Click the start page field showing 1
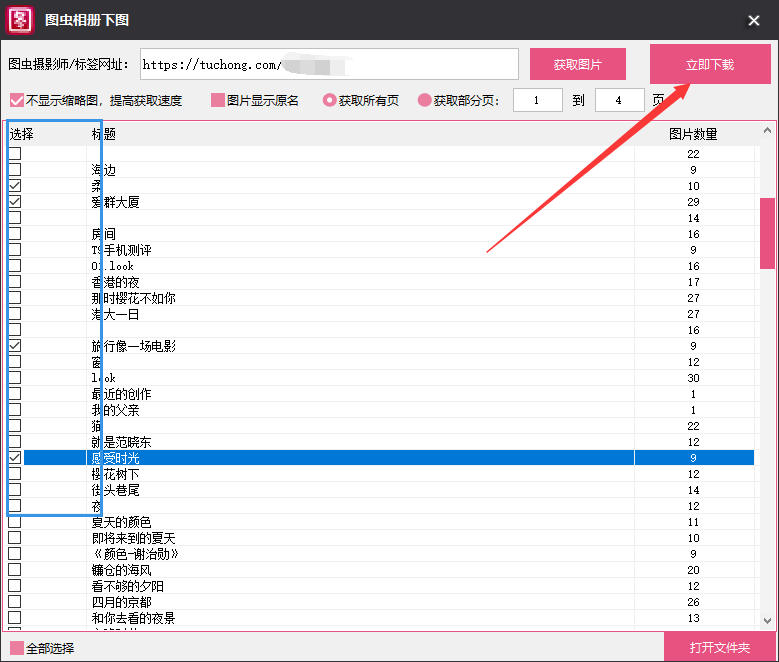This screenshot has height=662, width=779. [x=538, y=100]
